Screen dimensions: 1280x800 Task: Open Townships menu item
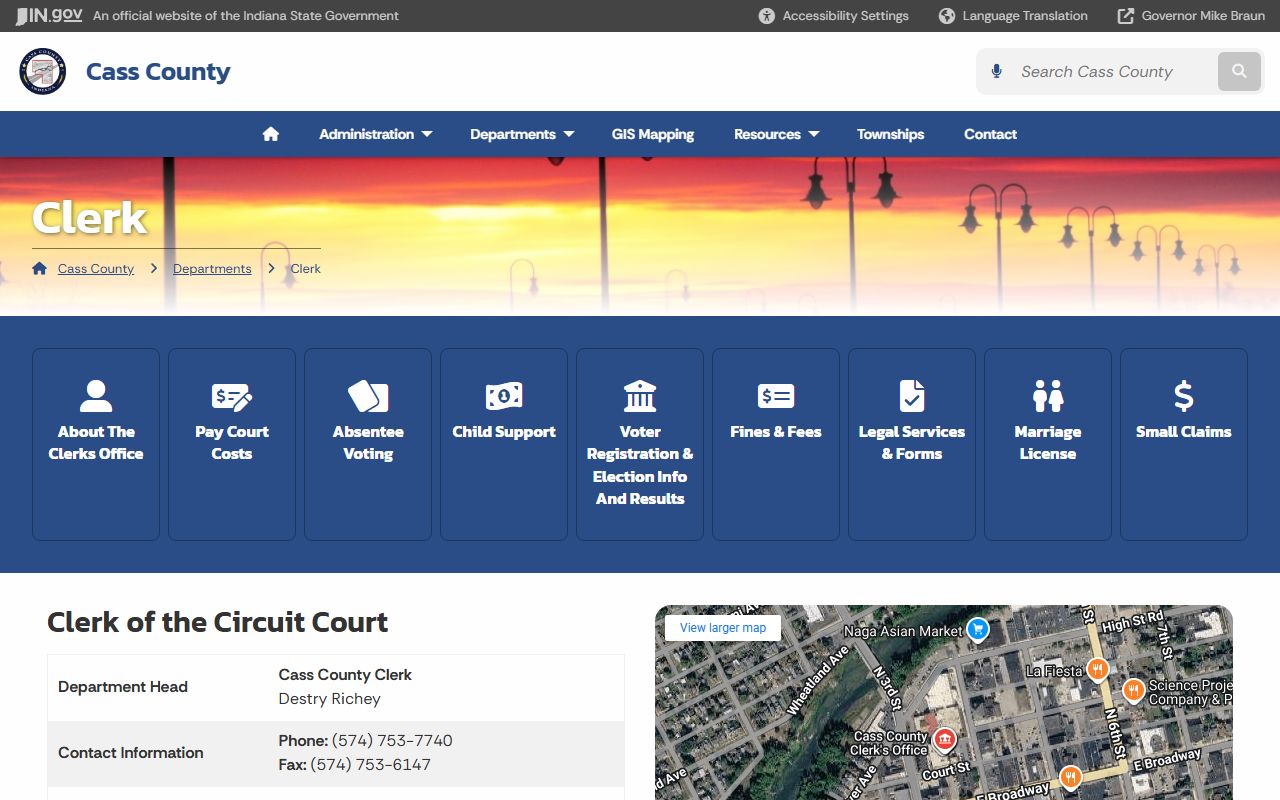(x=890, y=134)
